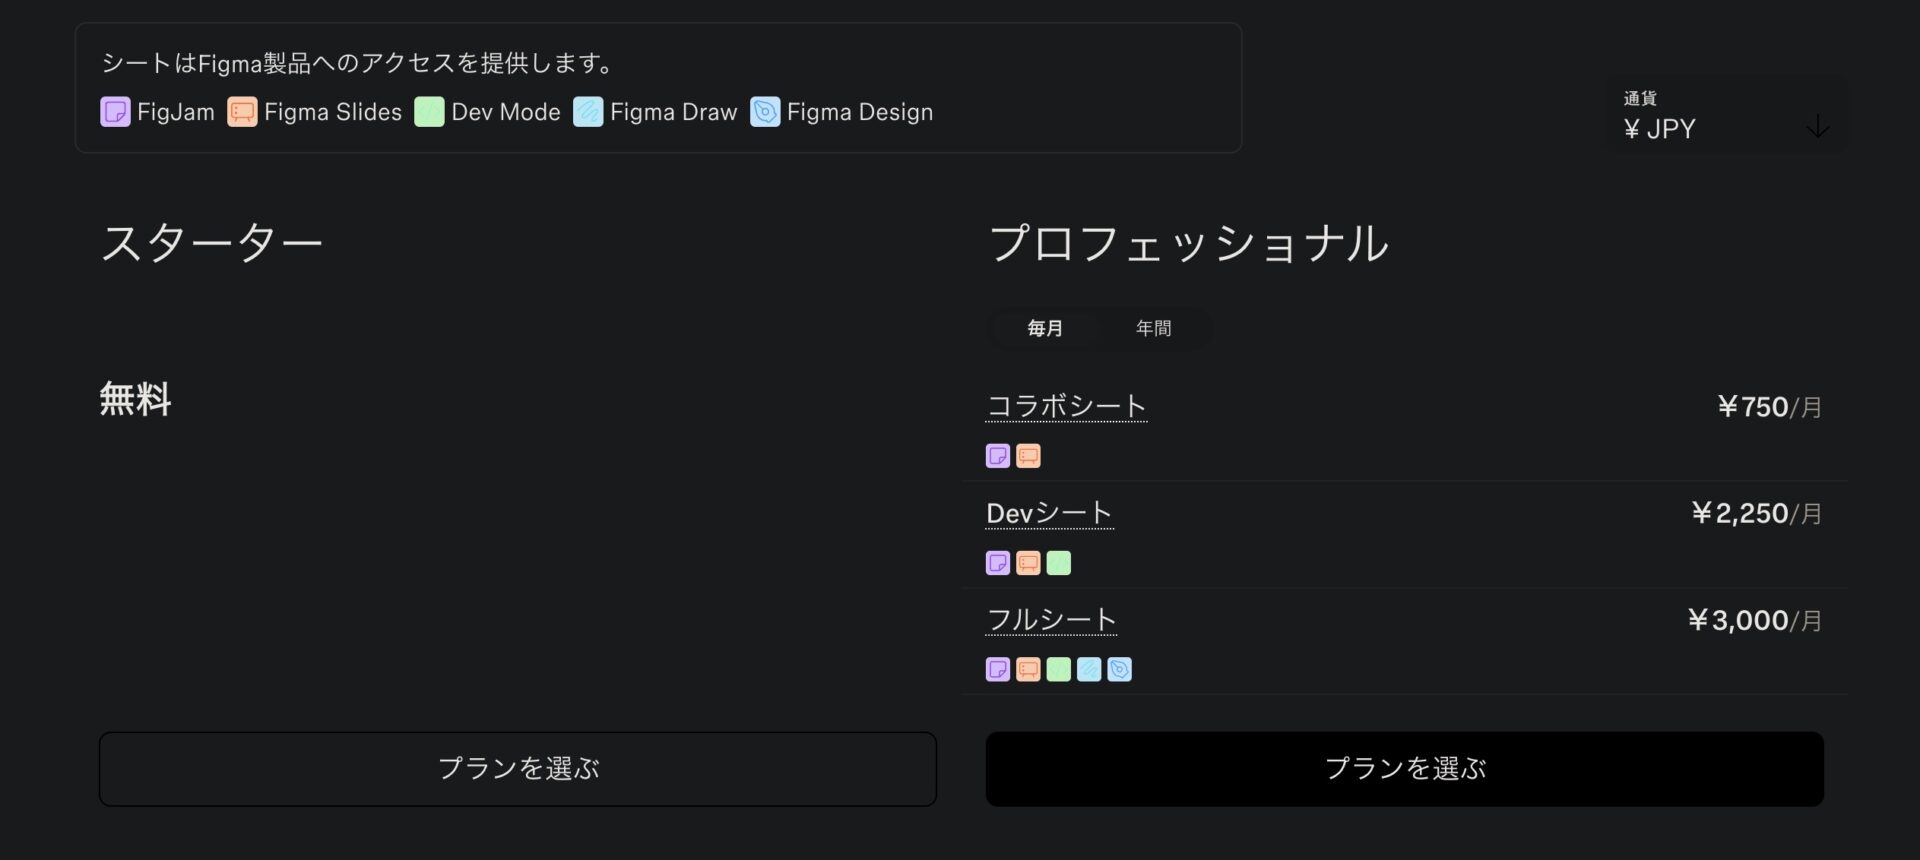1920x860 pixels.
Task: Choose the プロフェッショナル plan with プランを選ぶ
Action: [1405, 769]
